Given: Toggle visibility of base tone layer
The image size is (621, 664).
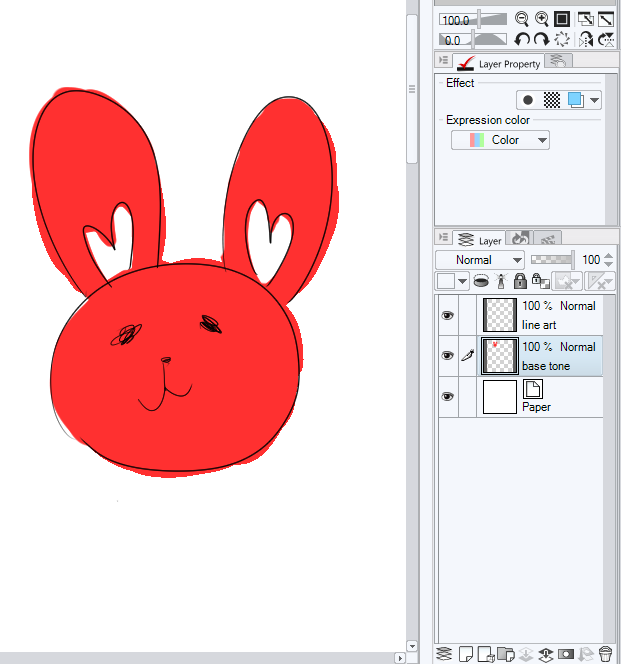Looking at the screenshot, I should point(447,356).
